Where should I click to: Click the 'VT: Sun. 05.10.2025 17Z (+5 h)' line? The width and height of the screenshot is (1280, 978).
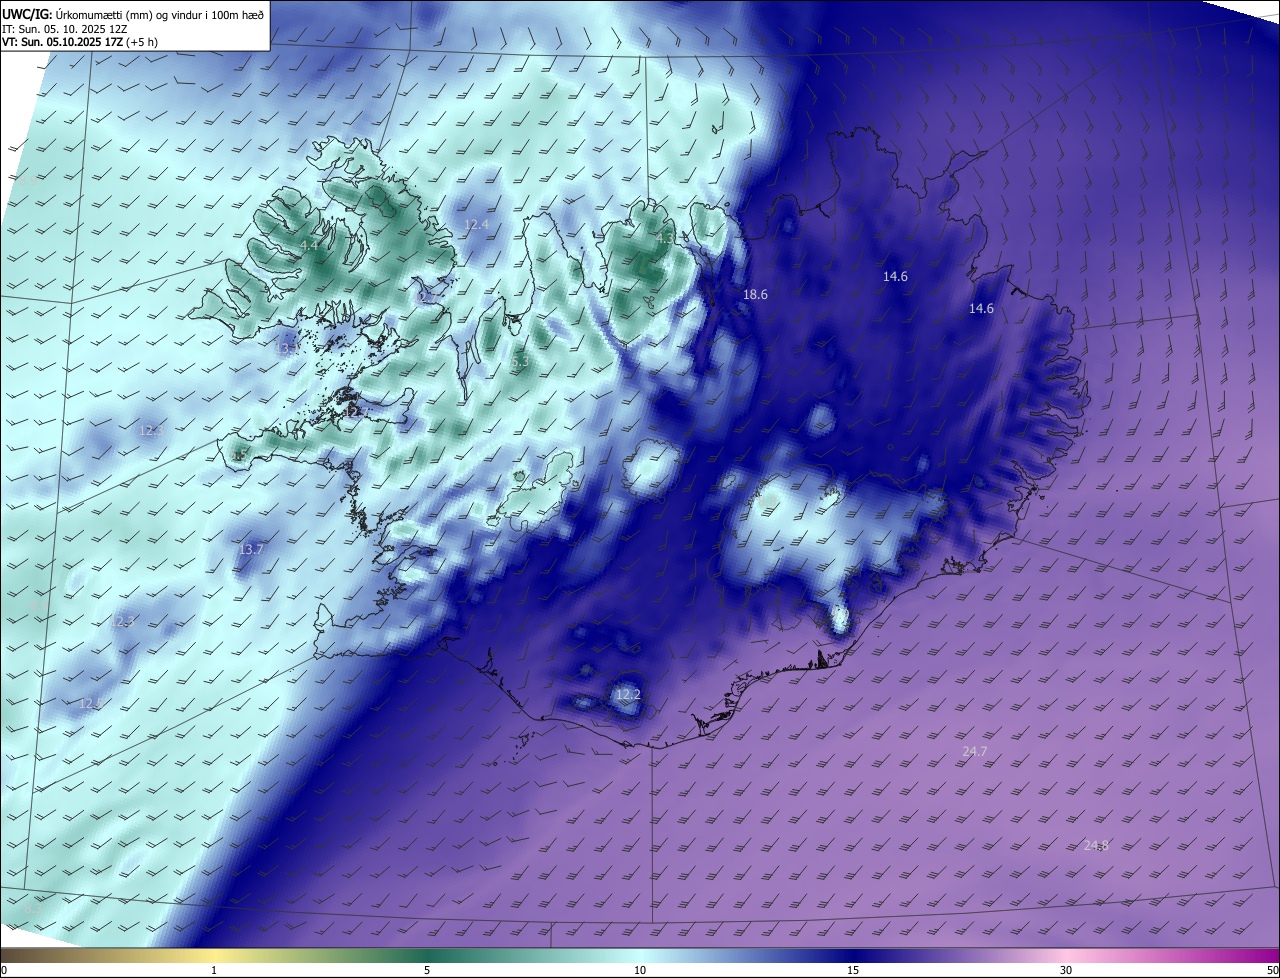coord(80,42)
